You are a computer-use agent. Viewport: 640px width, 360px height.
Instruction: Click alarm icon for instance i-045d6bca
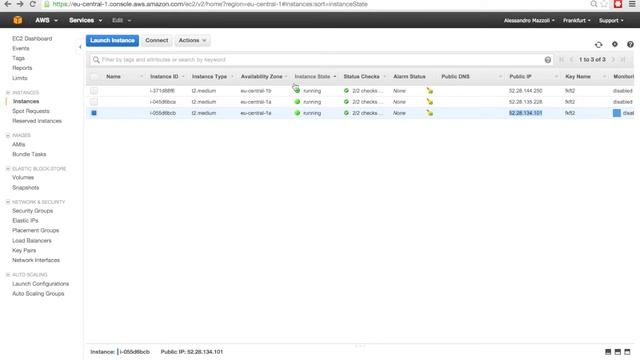(429, 102)
